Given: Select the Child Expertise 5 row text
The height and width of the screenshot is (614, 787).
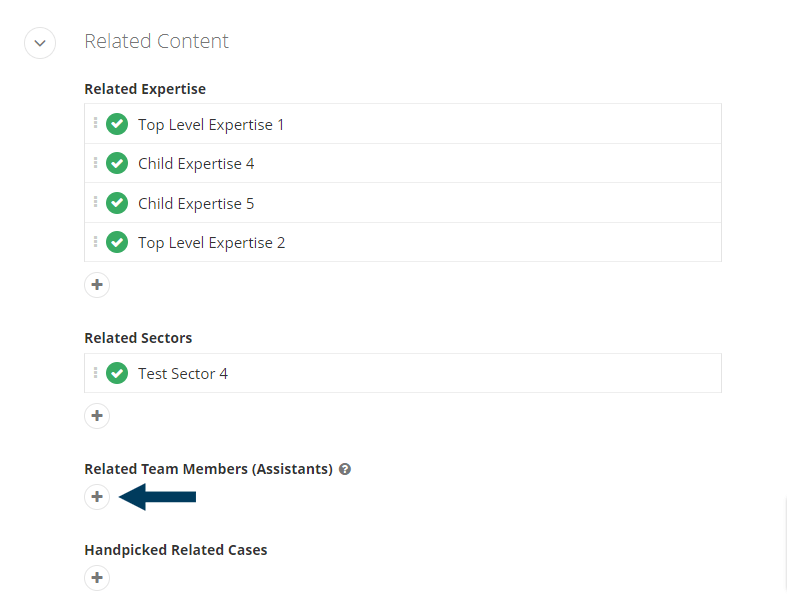Looking at the screenshot, I should tap(196, 204).
